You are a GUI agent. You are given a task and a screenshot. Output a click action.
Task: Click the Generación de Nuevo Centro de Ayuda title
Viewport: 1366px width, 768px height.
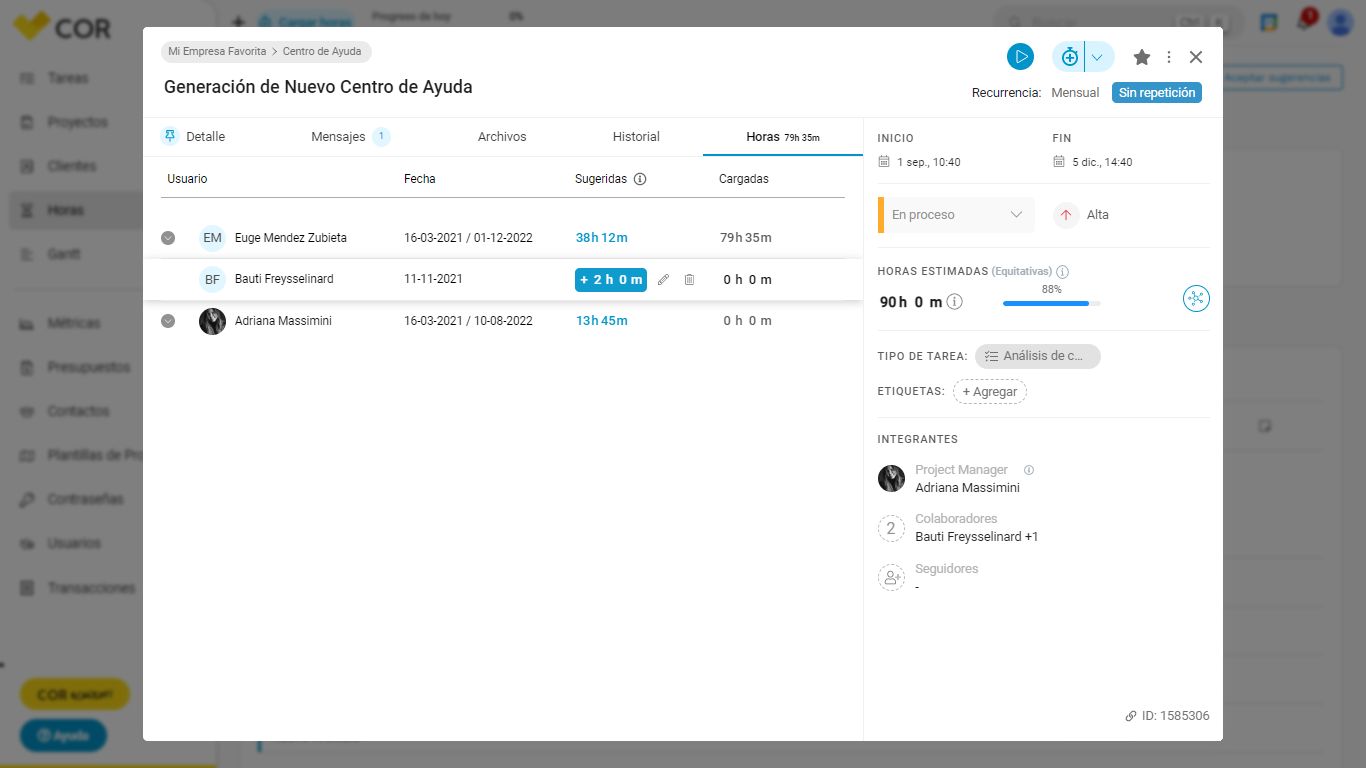(x=318, y=87)
